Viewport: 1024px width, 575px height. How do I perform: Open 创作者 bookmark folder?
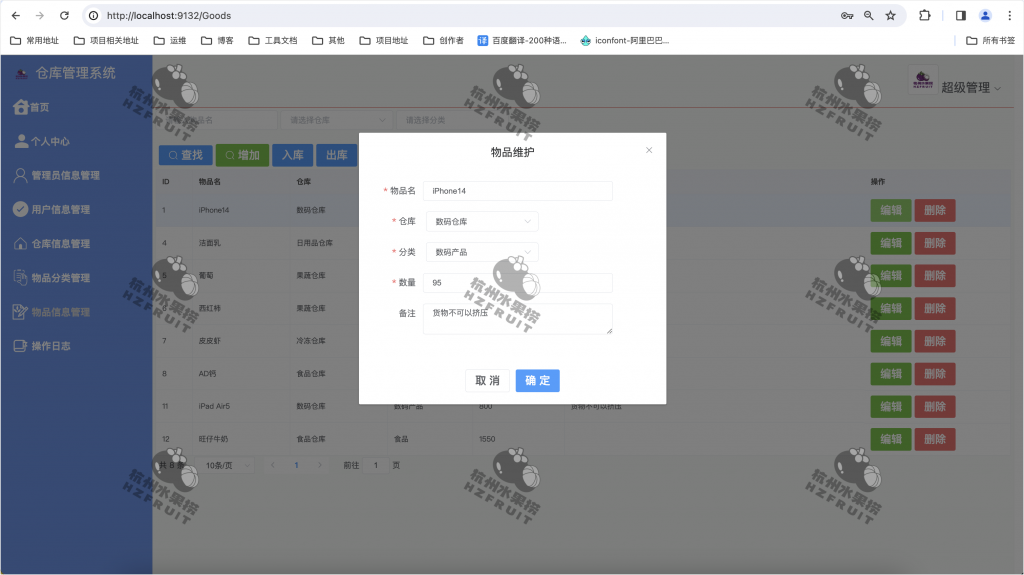[x=443, y=41]
